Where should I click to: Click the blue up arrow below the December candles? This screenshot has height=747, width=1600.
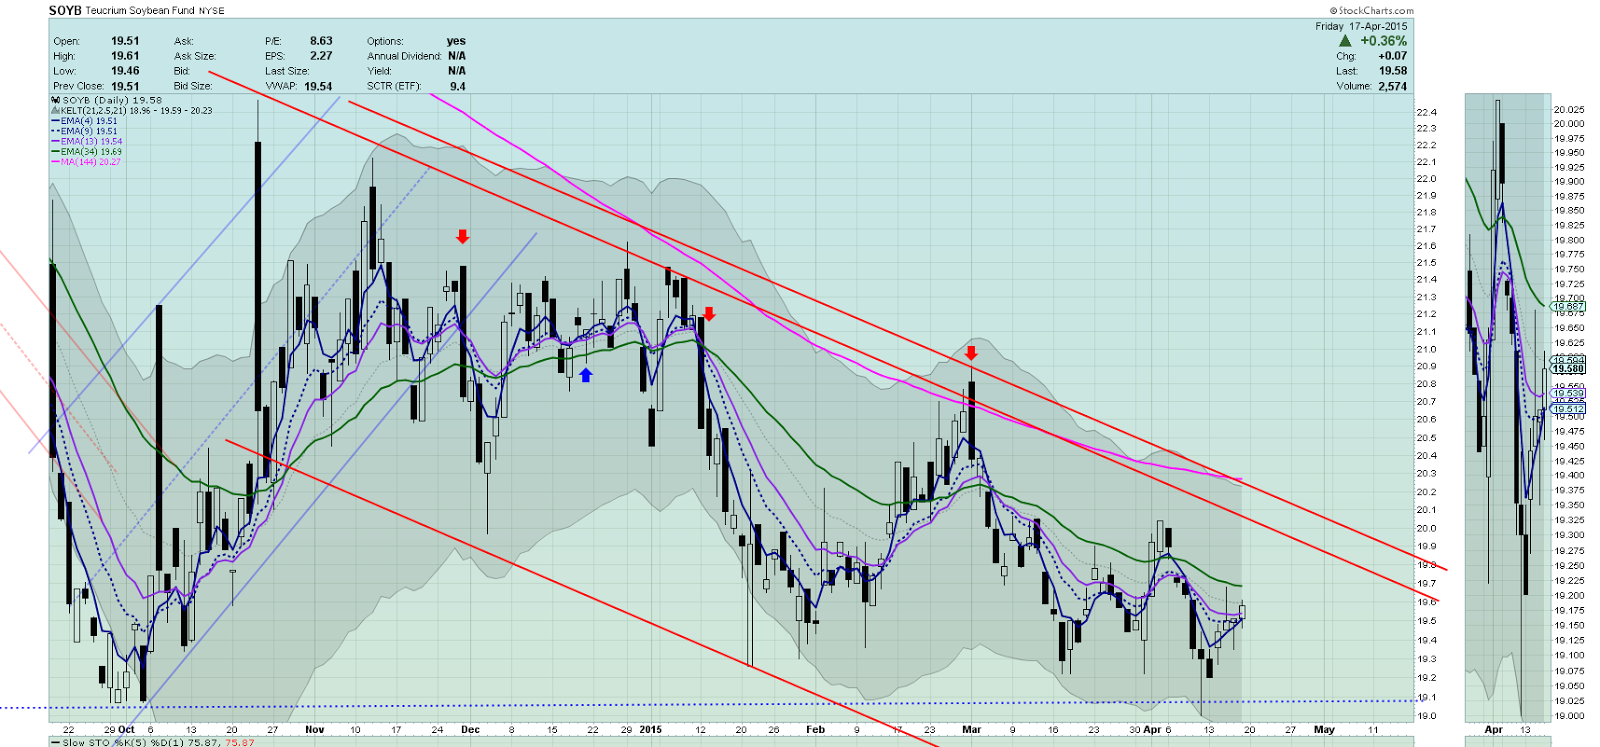click(x=586, y=375)
